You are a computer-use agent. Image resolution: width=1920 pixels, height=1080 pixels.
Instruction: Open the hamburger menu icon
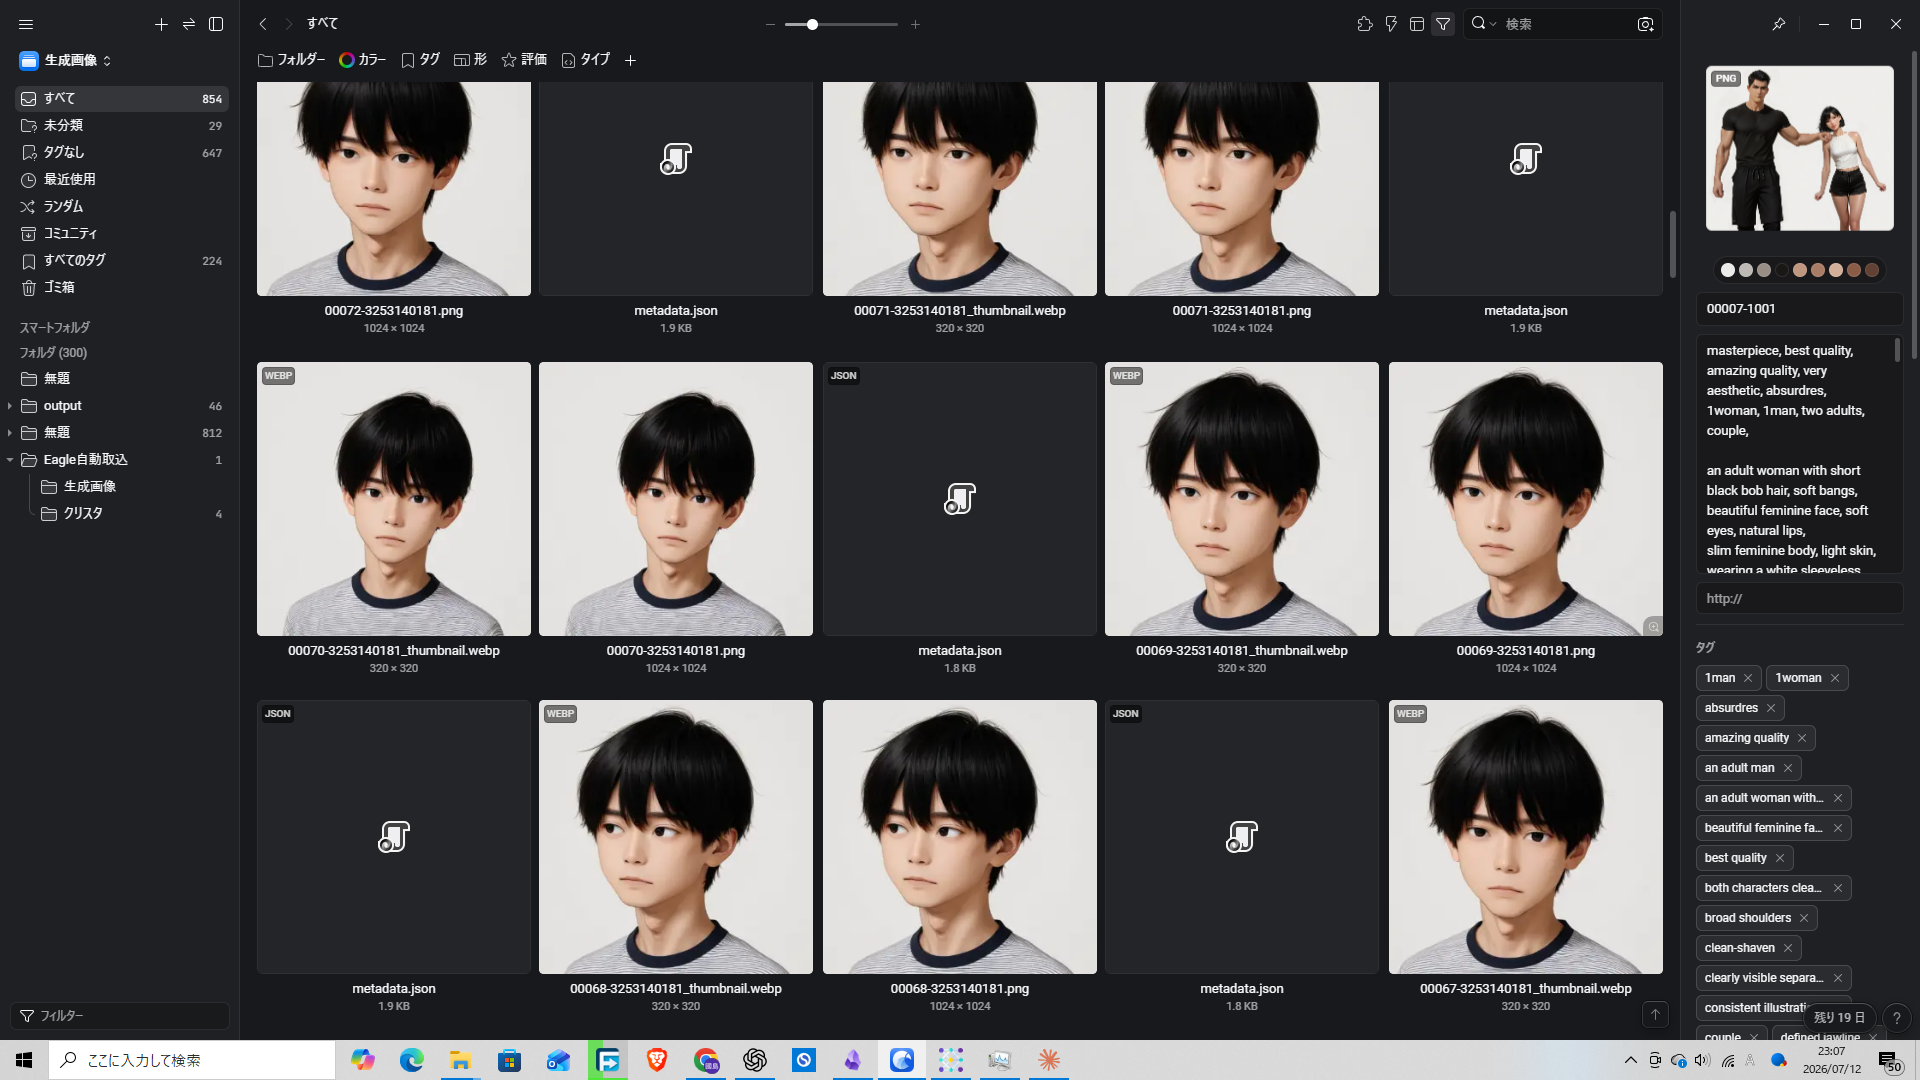pyautogui.click(x=26, y=24)
